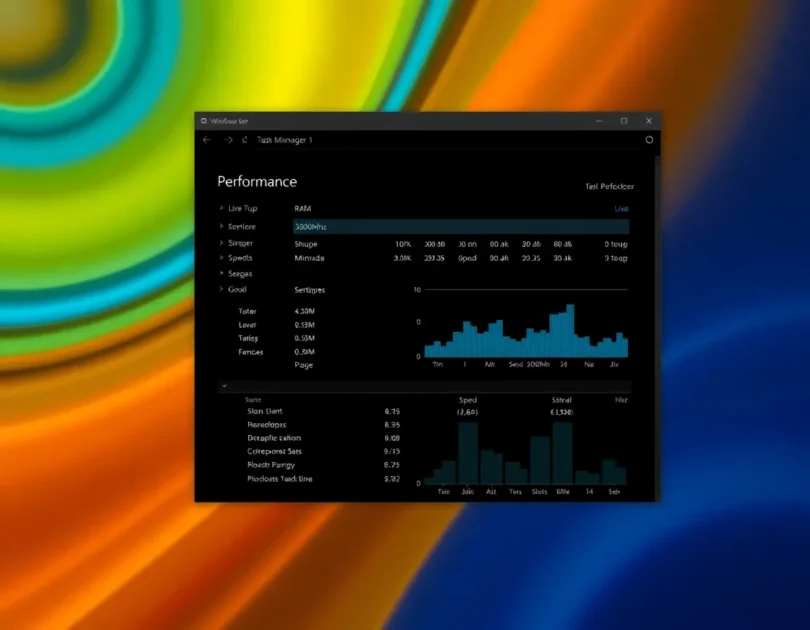Screen dimensions: 810x630
Task: Click the app icon in the title bar
Action: click(204, 121)
